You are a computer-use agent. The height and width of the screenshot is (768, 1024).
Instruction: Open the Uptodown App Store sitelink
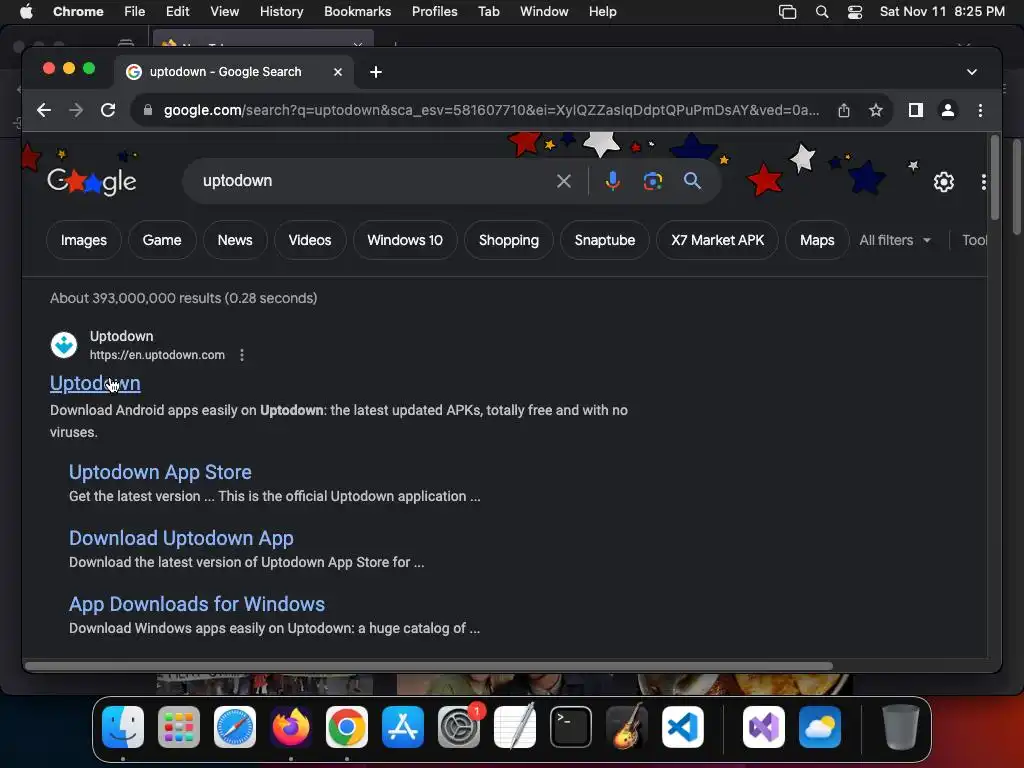[160, 472]
